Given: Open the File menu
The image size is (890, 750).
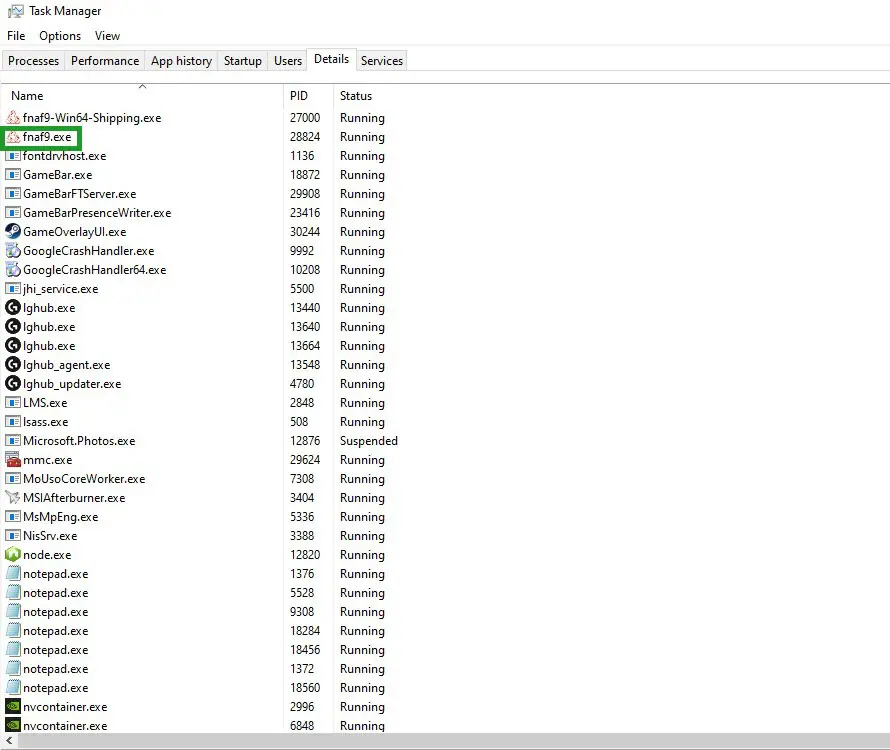Looking at the screenshot, I should point(16,36).
